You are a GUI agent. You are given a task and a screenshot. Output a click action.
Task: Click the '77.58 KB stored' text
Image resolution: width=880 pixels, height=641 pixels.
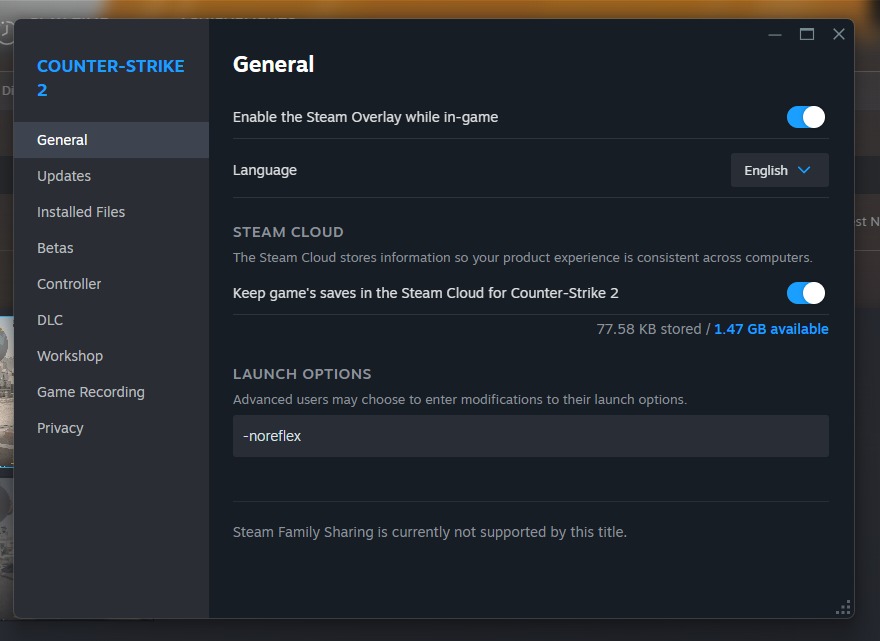tap(649, 329)
